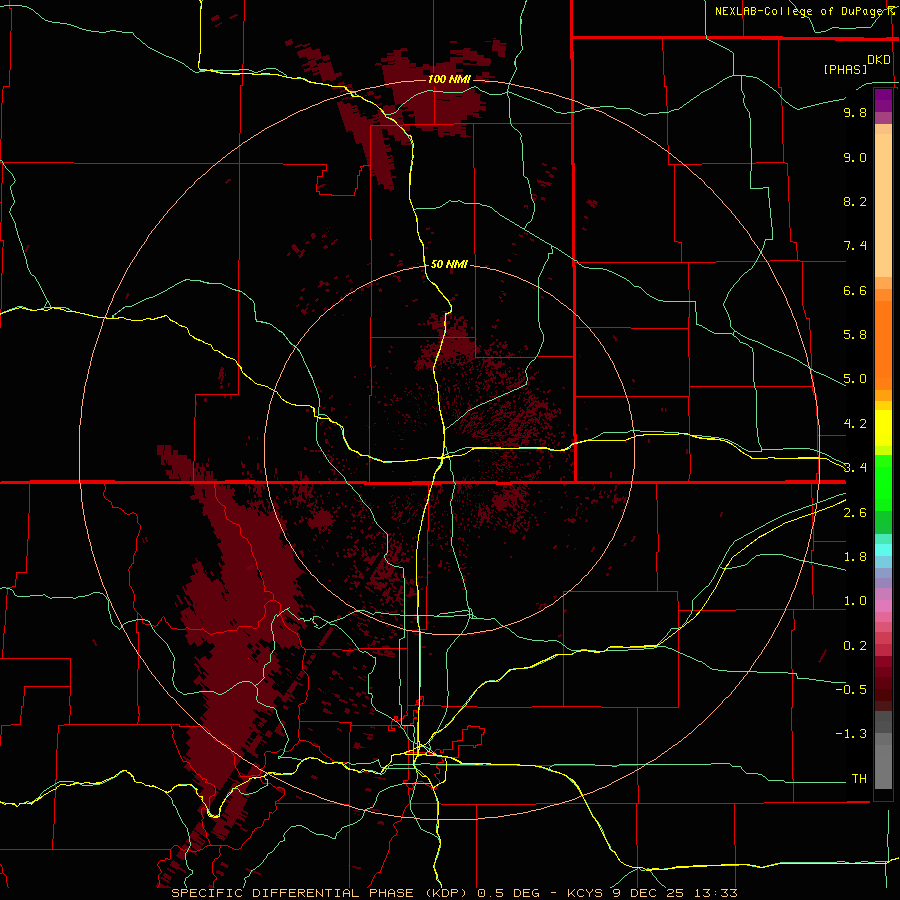The height and width of the screenshot is (900, 900).
Task: Click the Specific Differential Phase caption
Action: [454, 893]
